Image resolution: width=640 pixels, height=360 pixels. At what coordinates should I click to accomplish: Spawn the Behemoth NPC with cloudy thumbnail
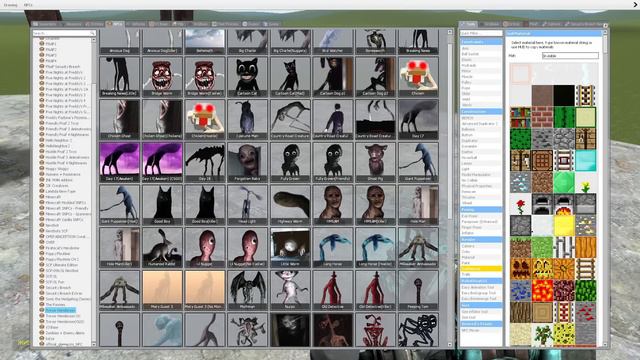point(204,42)
